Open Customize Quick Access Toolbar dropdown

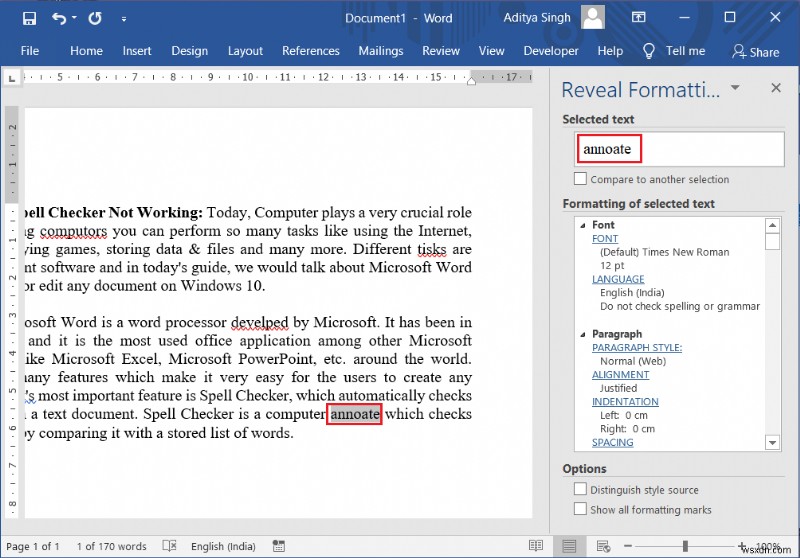(123, 18)
